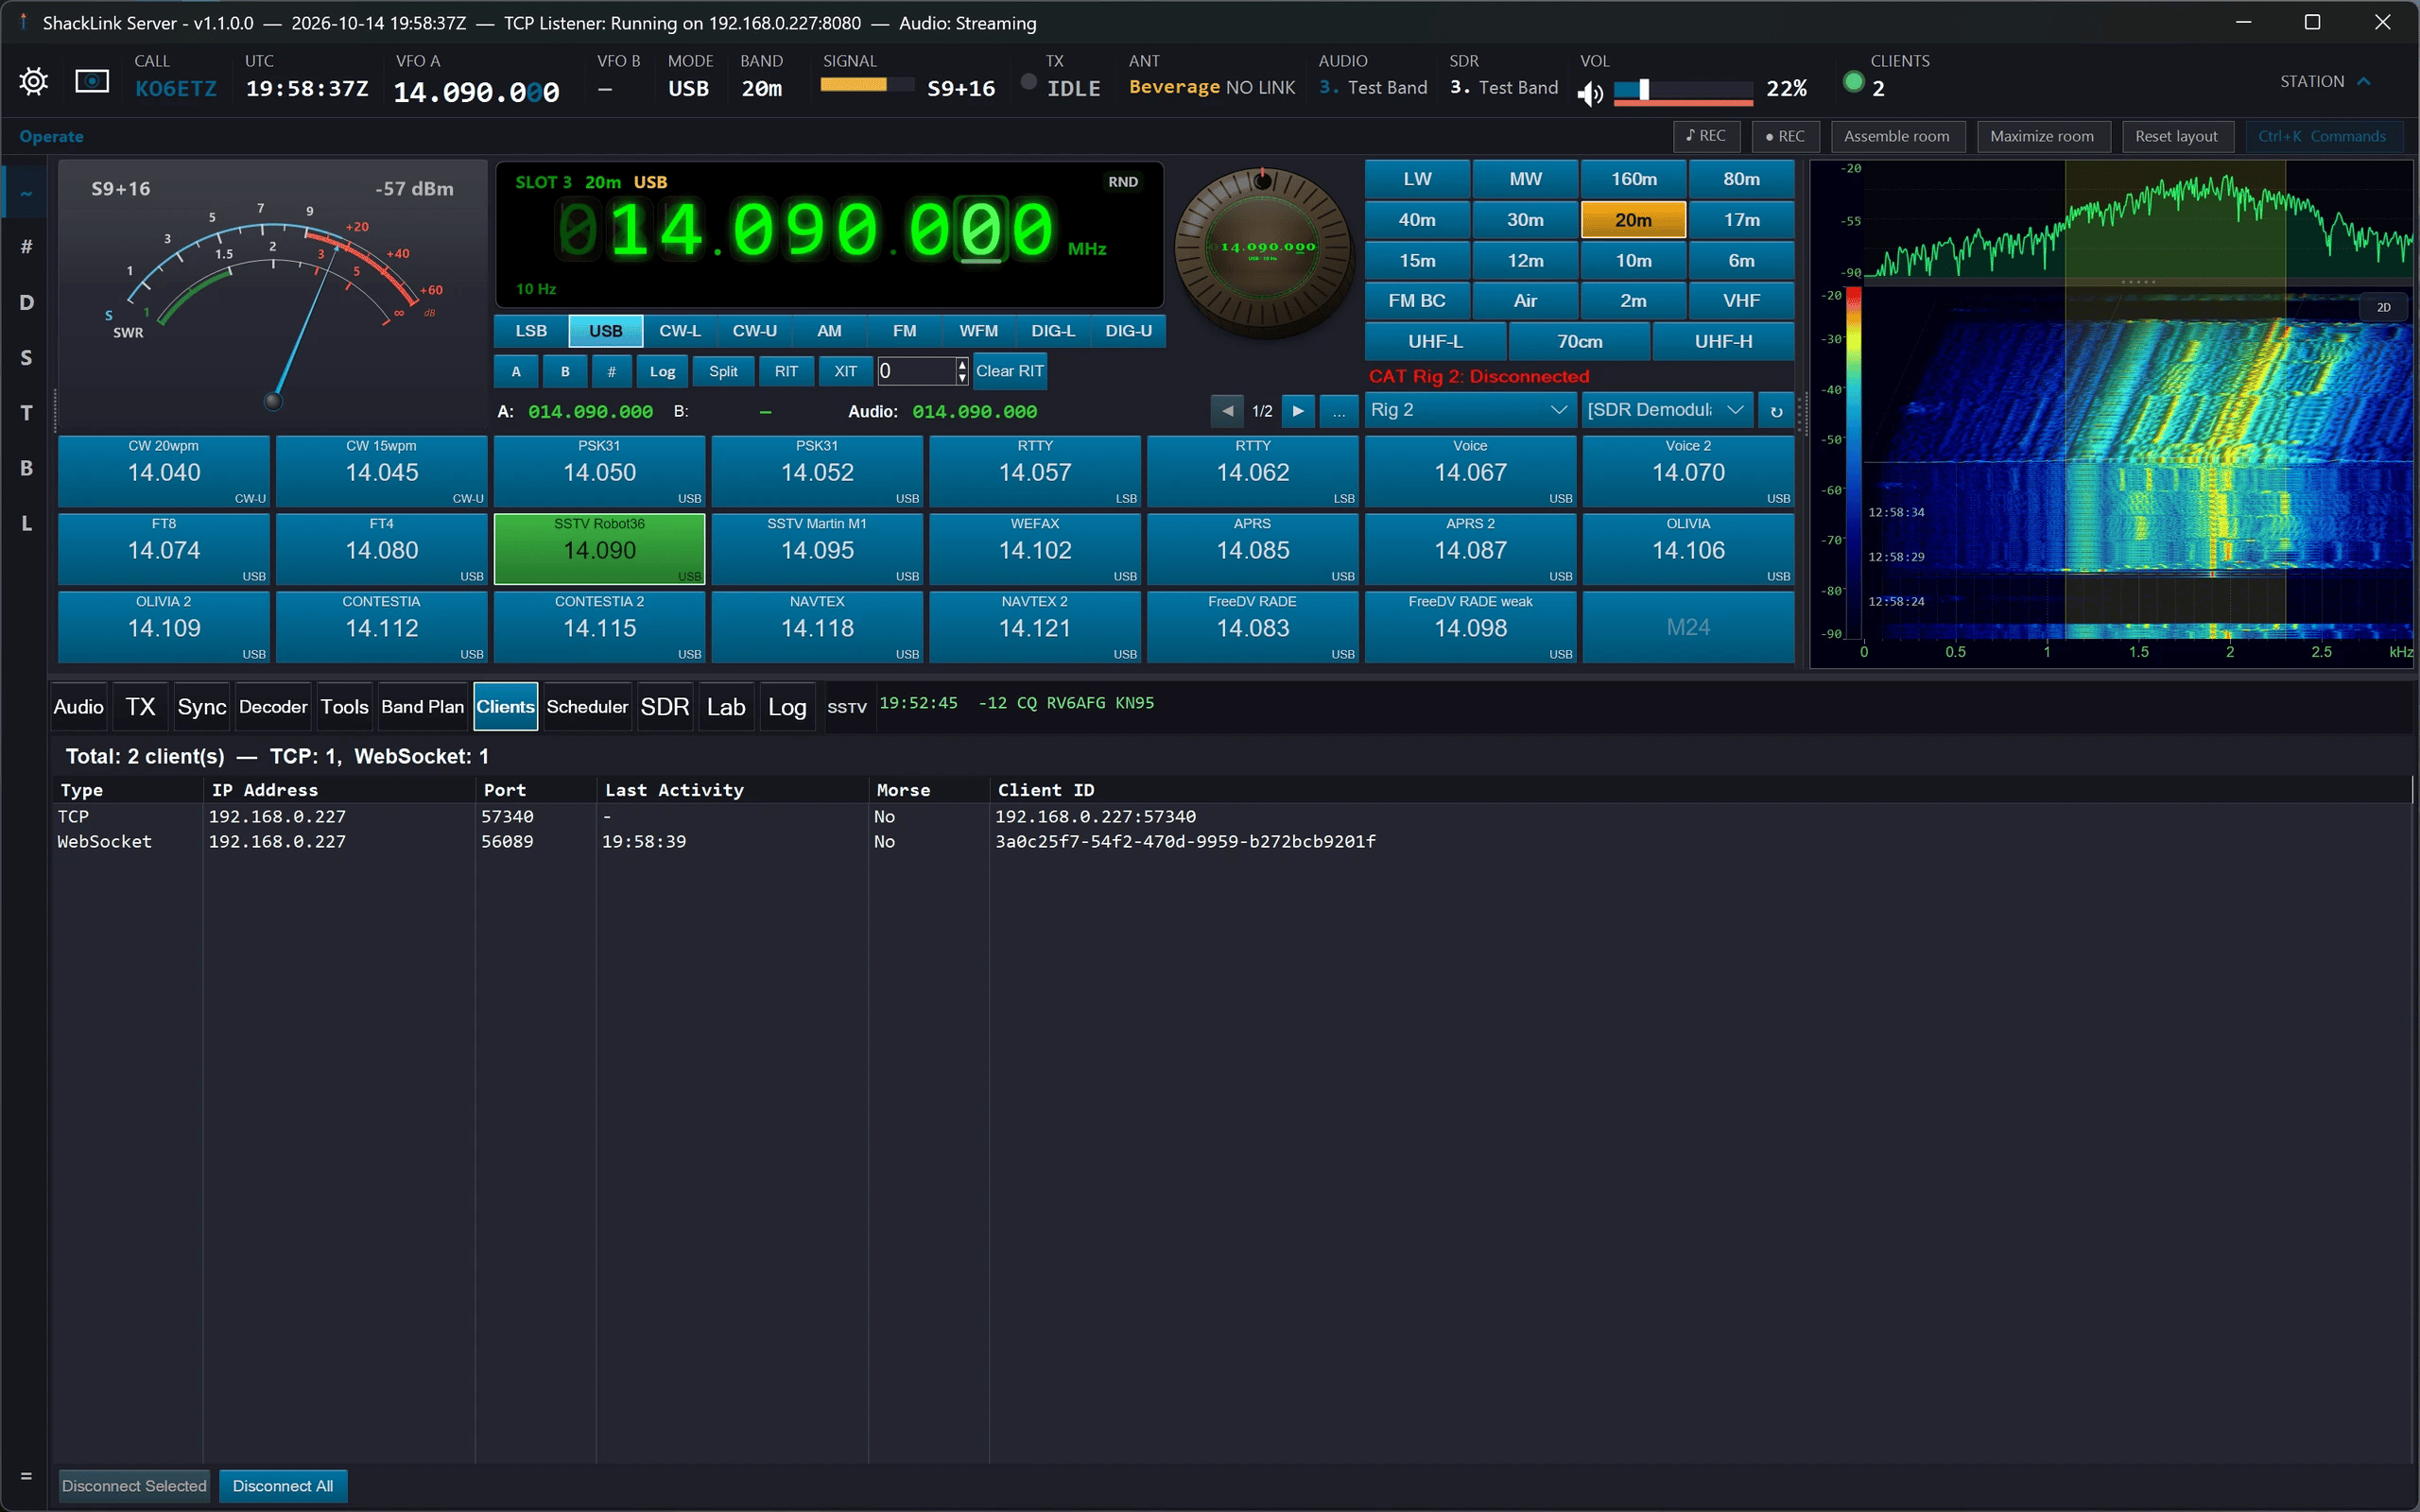
Task: Select CW-U mode
Action: [x=754, y=331]
